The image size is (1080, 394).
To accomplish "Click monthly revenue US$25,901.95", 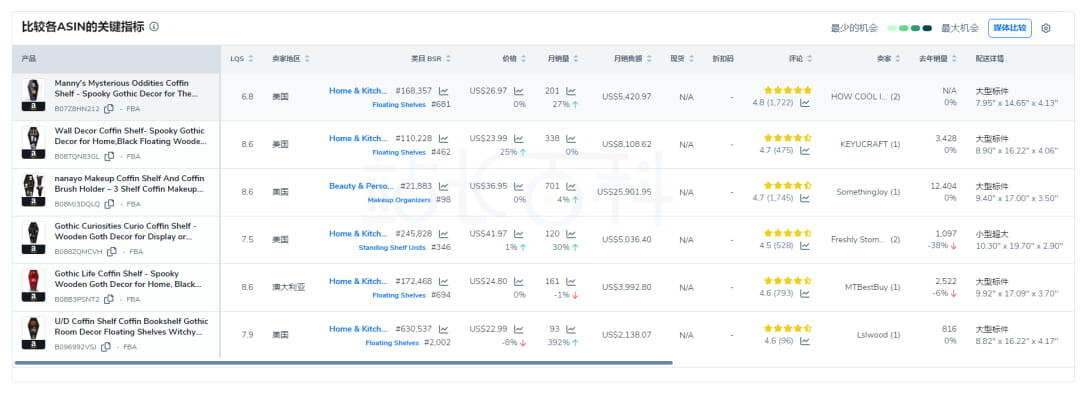I will [624, 191].
